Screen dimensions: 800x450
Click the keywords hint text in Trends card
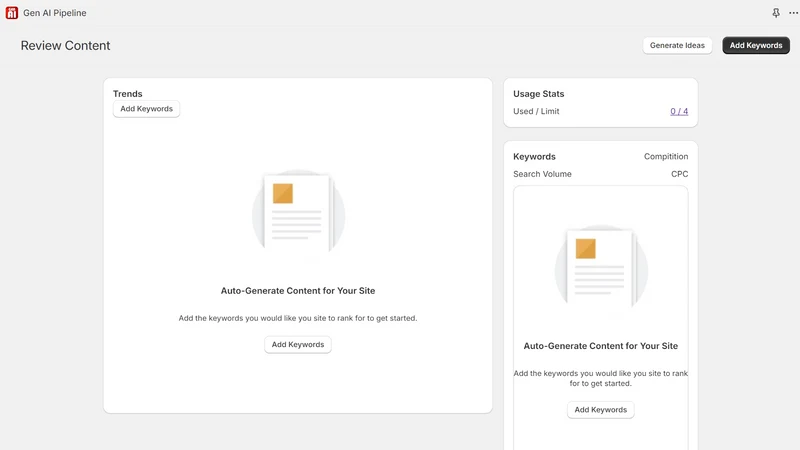click(298, 318)
